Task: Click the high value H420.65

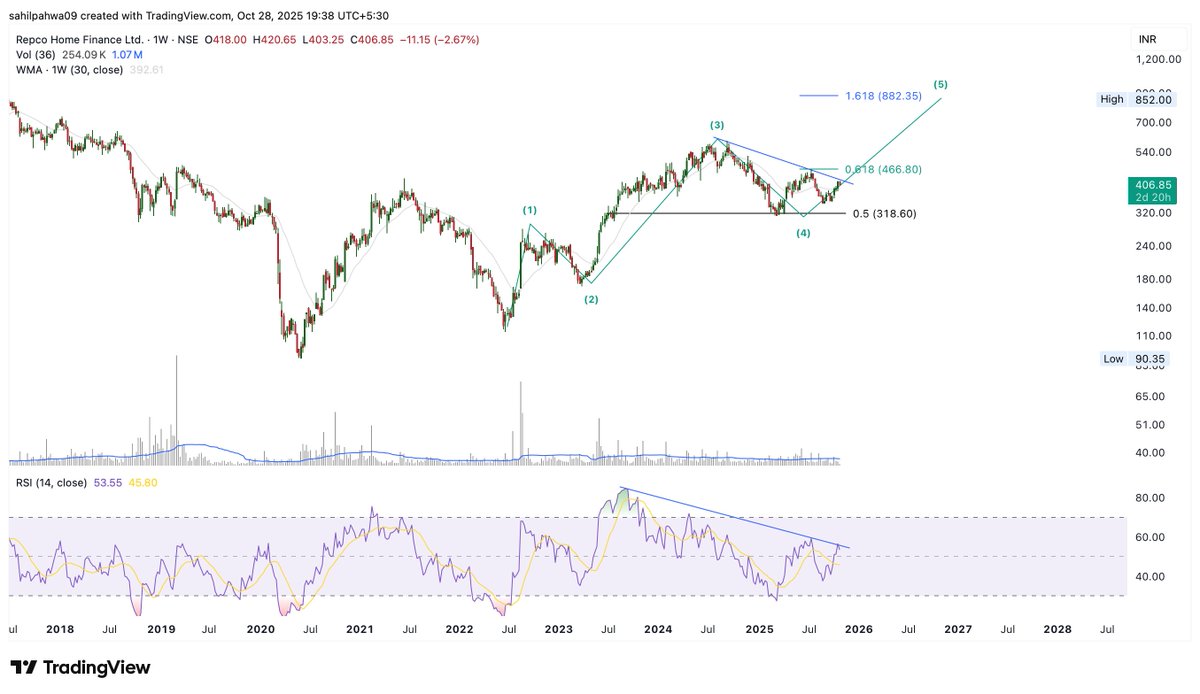Action: (x=276, y=40)
